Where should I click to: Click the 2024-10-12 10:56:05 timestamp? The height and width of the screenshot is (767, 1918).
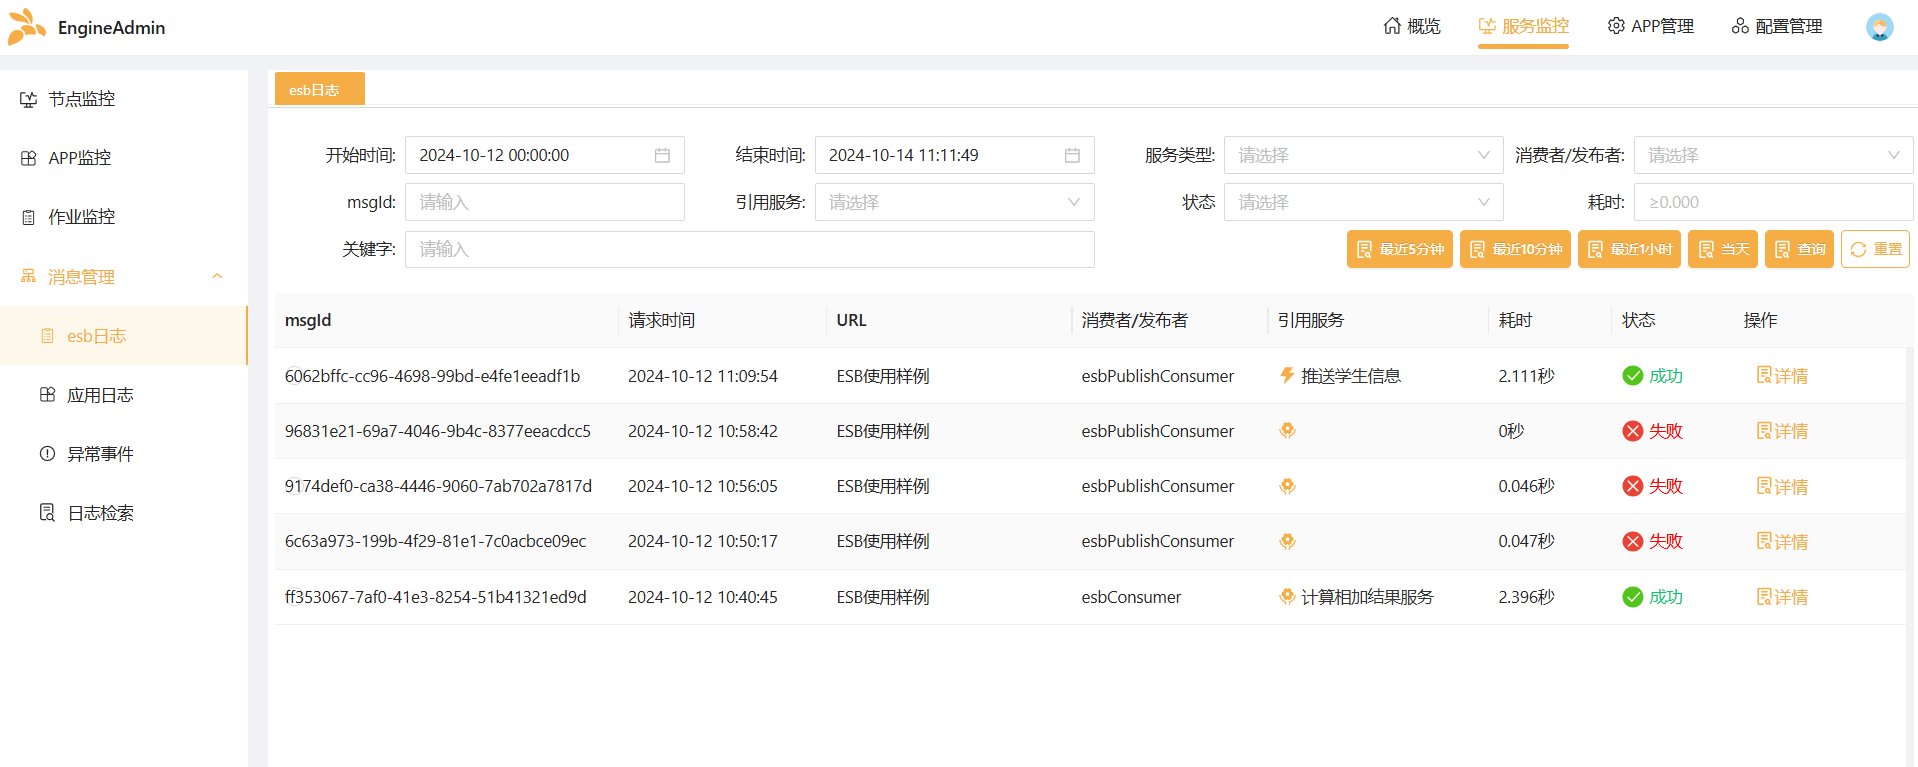702,486
